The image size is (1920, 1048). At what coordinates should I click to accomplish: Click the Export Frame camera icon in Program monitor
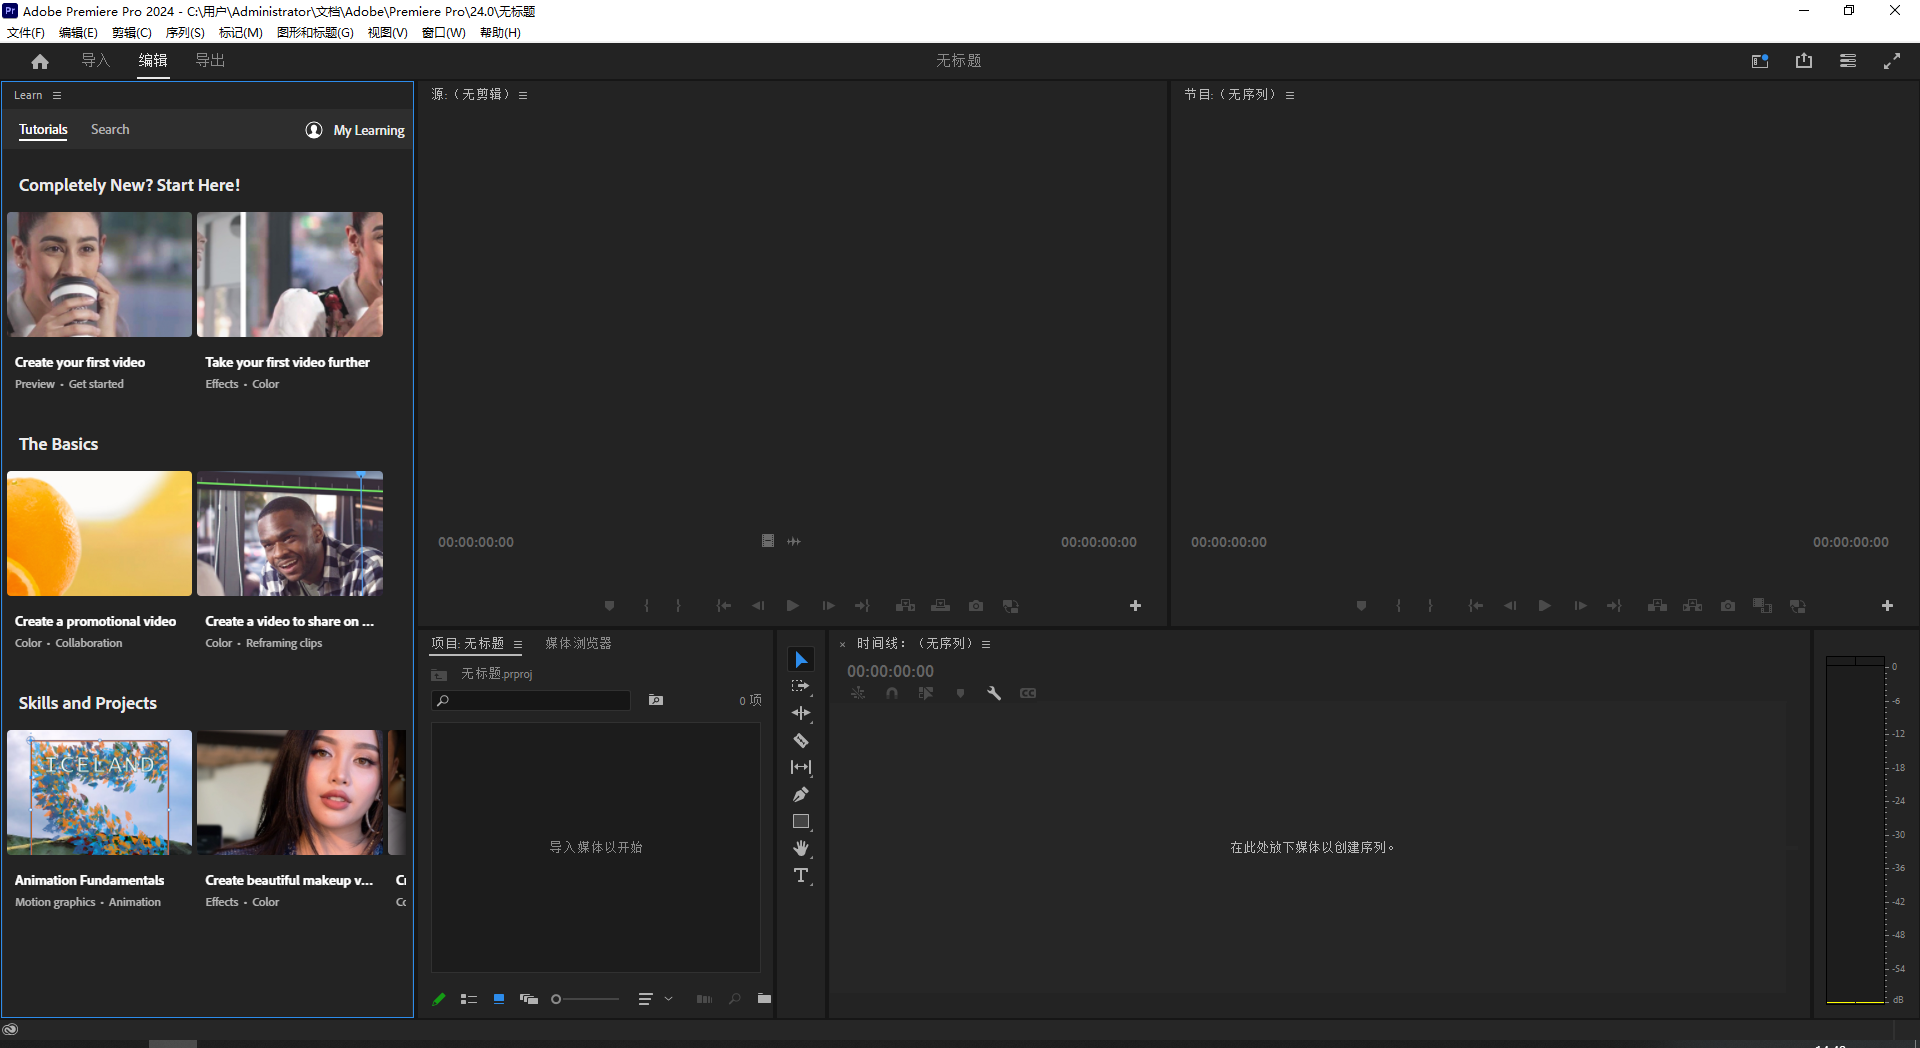[x=1727, y=605]
